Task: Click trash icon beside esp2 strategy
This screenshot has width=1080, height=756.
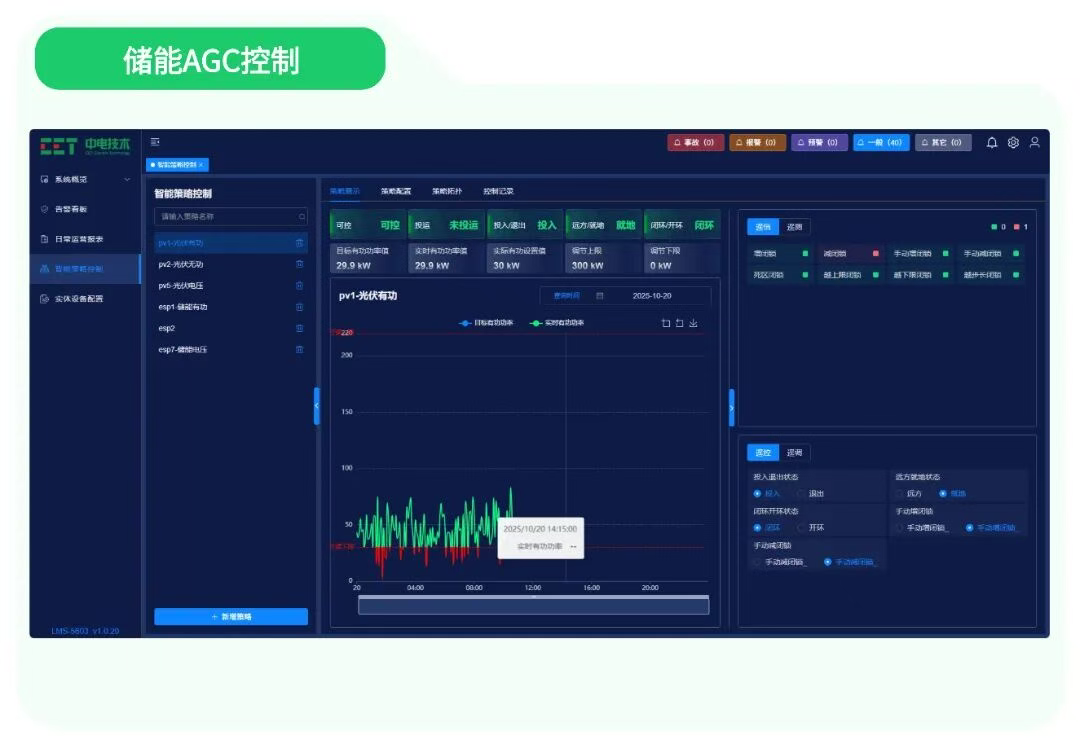Action: coord(299,328)
